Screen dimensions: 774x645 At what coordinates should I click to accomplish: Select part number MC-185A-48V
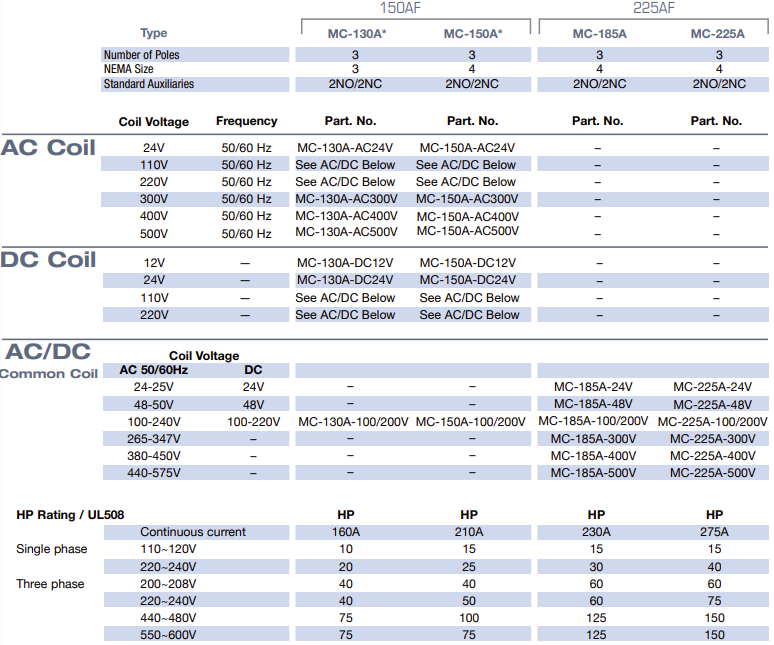coord(593,404)
